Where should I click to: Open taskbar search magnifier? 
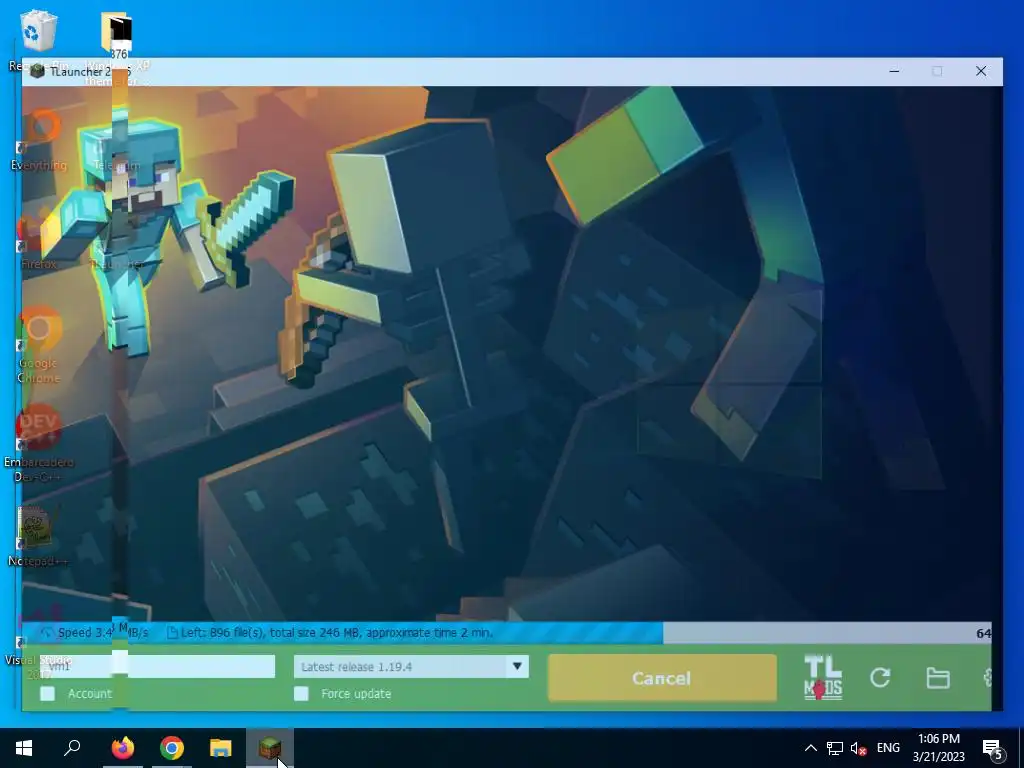pos(72,748)
